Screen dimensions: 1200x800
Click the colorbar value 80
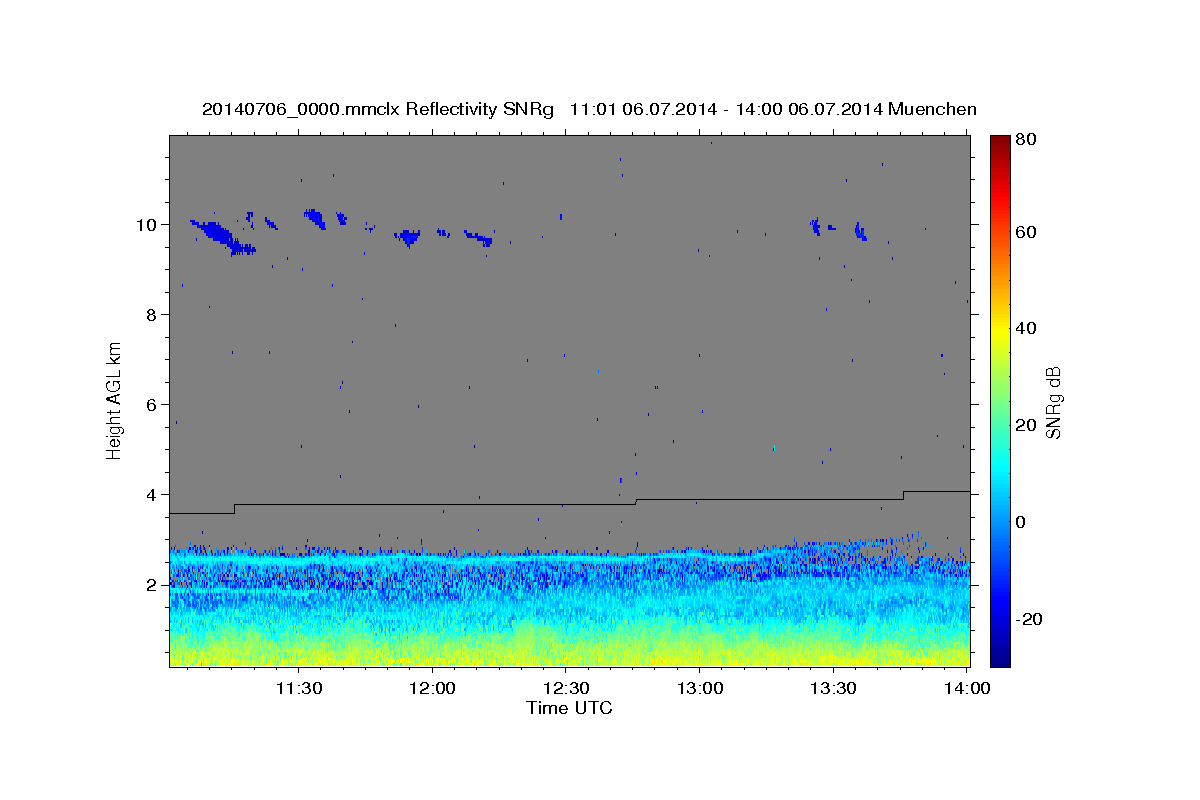(x=1025, y=139)
